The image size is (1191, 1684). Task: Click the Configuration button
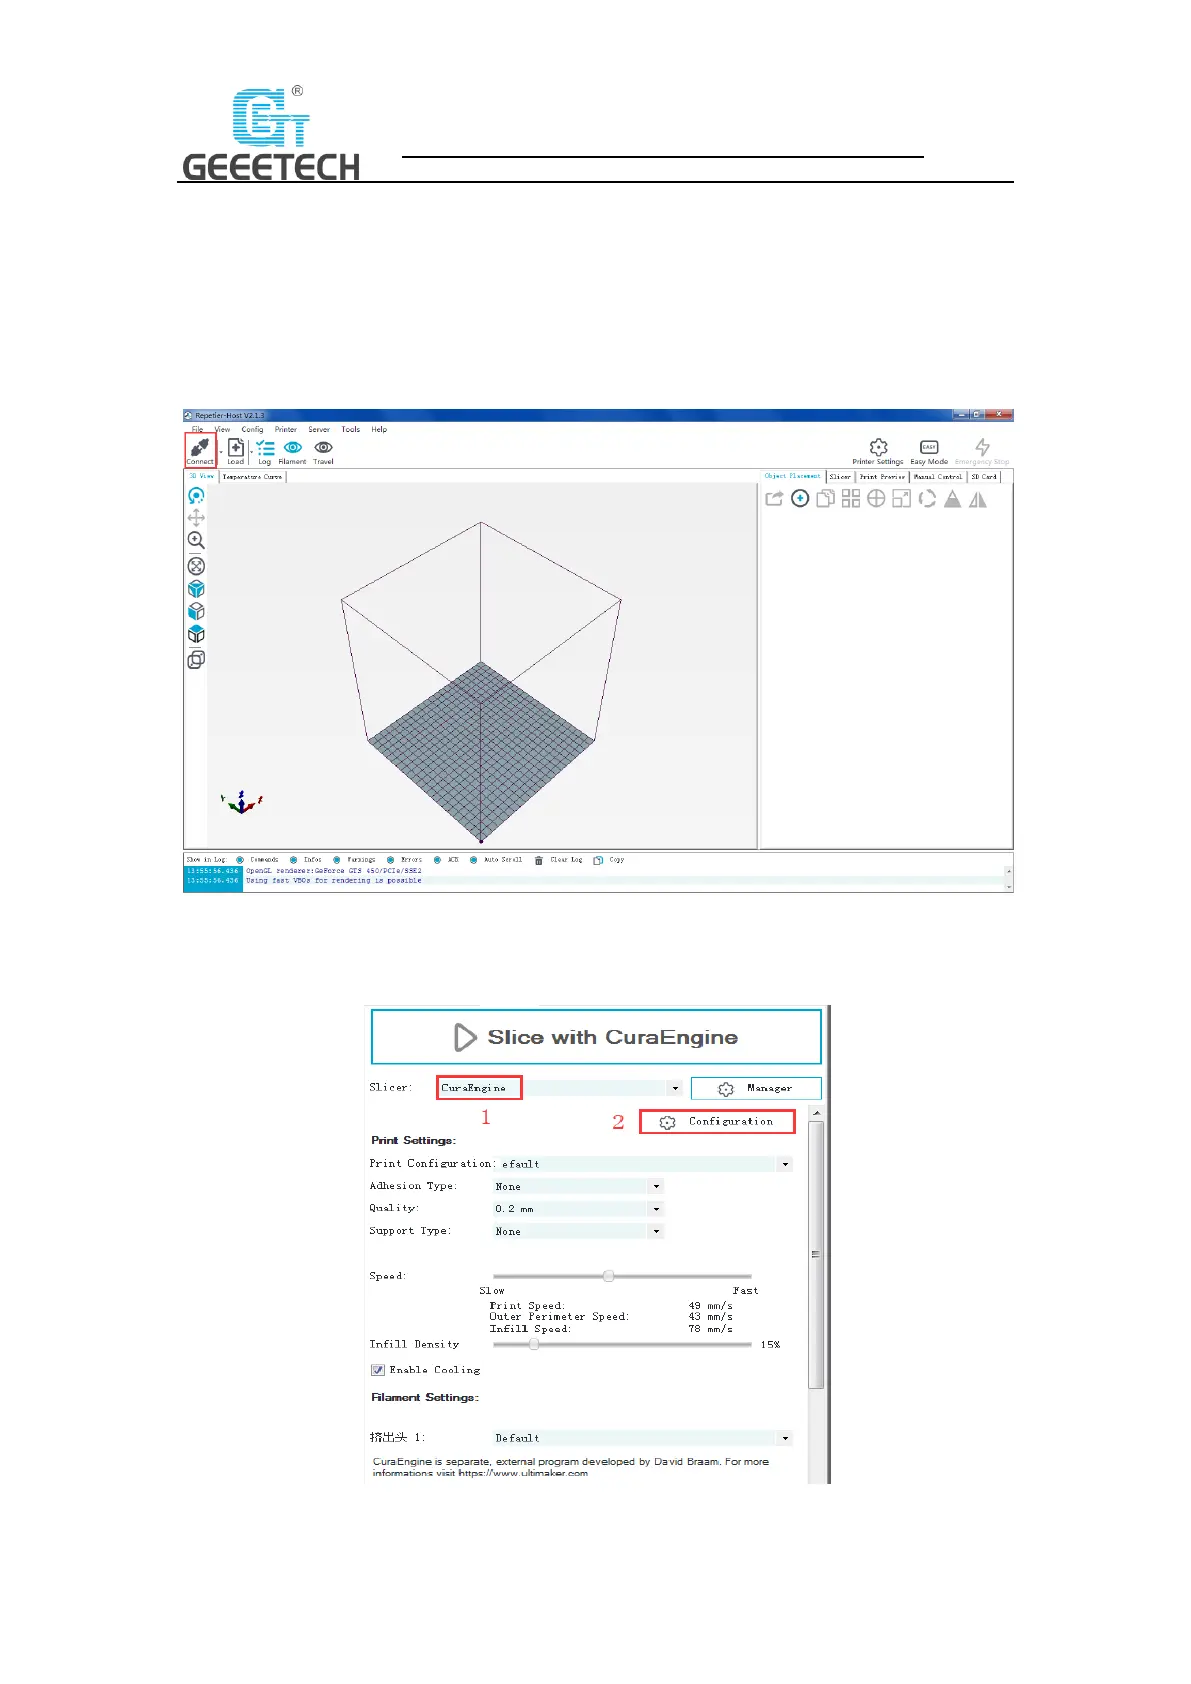coord(718,1122)
